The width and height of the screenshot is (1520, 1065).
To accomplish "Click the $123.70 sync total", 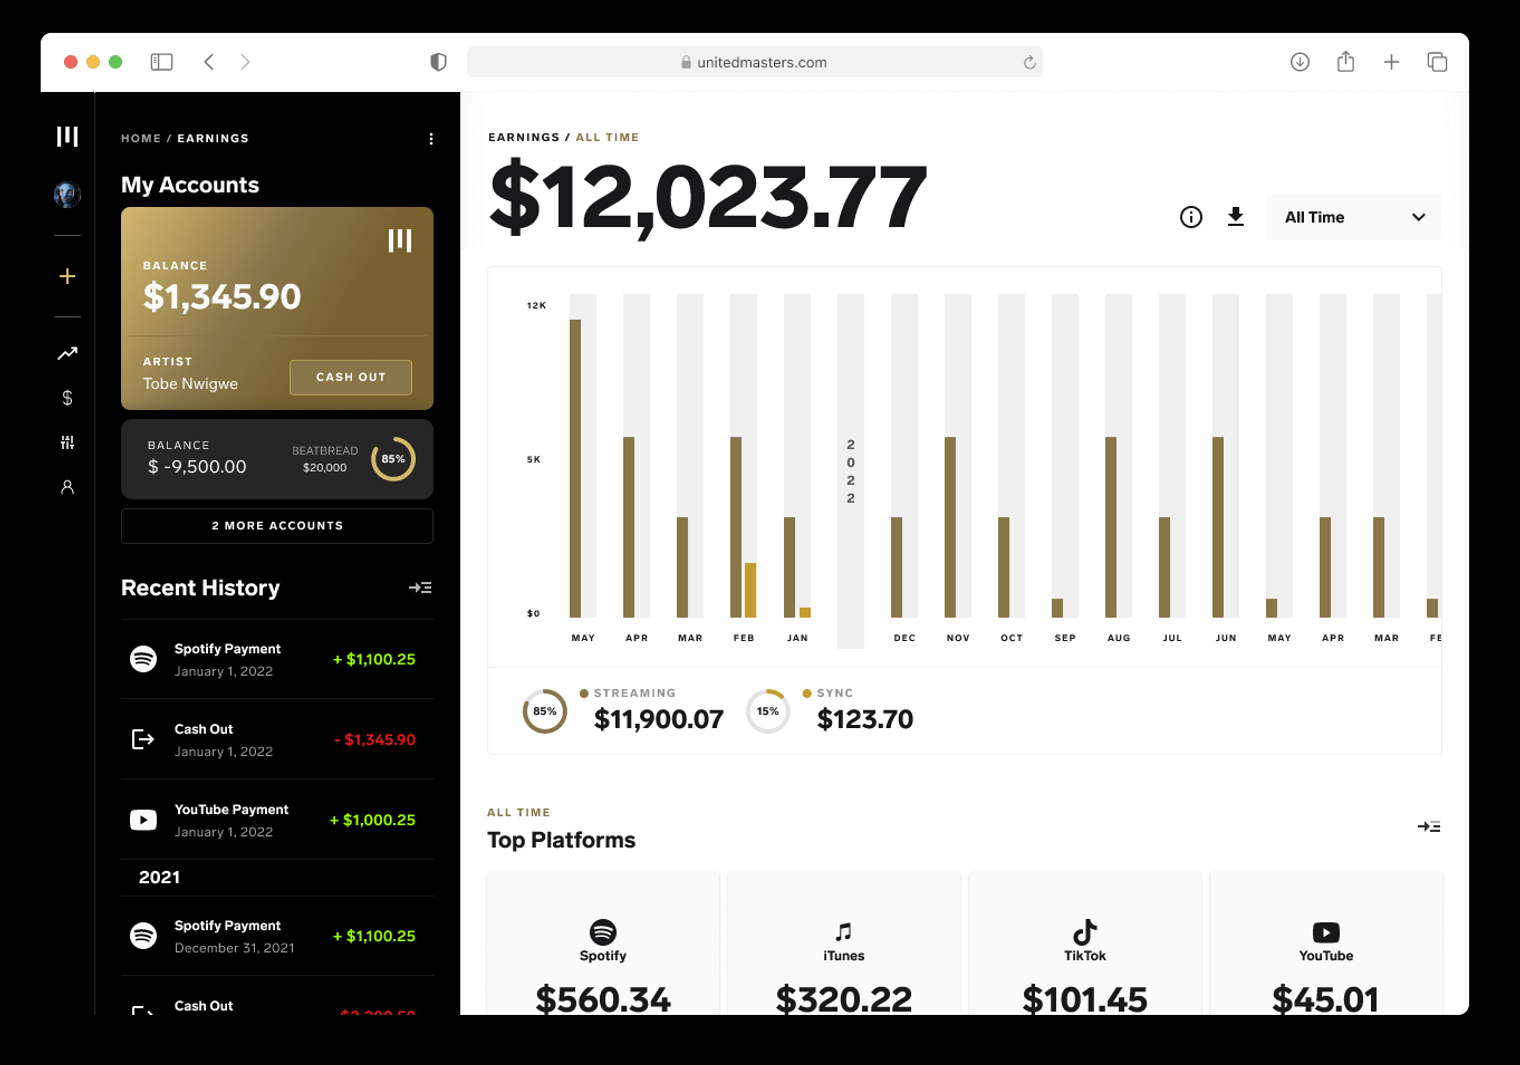I will (x=865, y=719).
